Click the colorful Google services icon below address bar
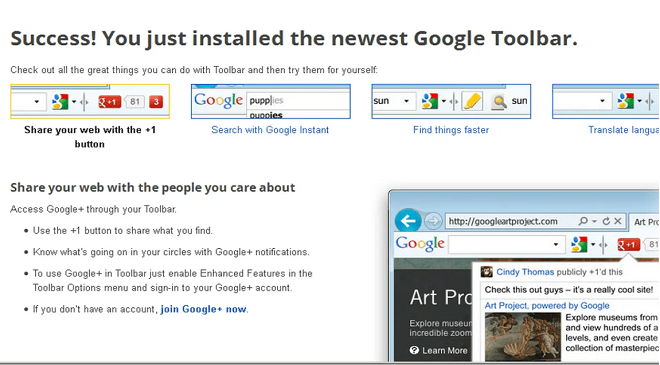The width and height of the screenshot is (660, 365). (579, 244)
